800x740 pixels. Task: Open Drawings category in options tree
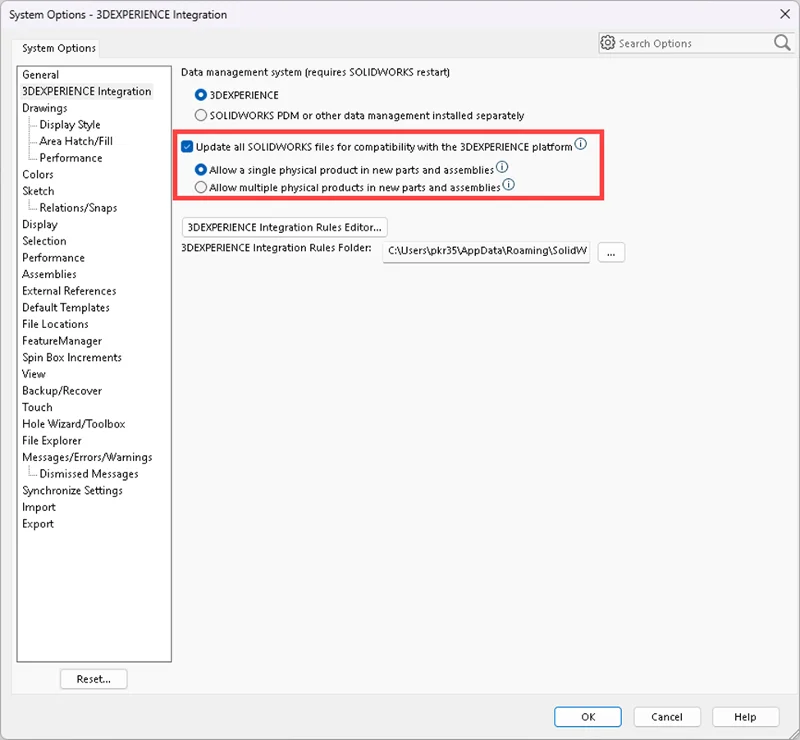click(45, 108)
